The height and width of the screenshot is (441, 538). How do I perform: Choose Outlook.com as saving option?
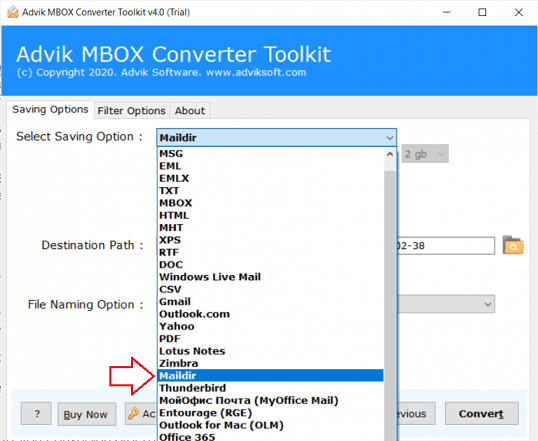pos(270,314)
